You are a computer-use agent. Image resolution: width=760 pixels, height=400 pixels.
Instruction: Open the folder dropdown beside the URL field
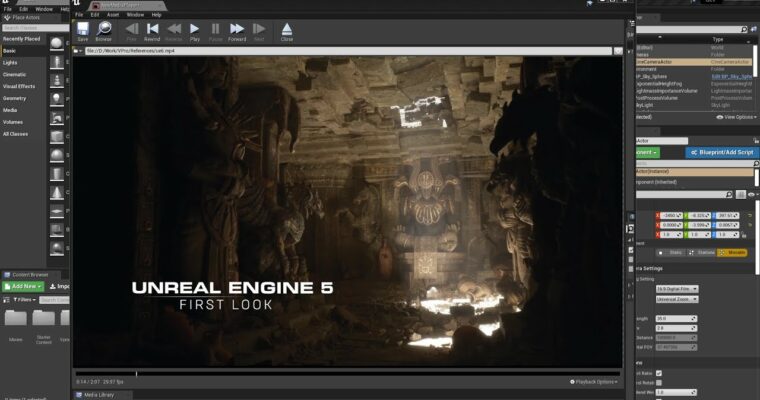point(78,50)
